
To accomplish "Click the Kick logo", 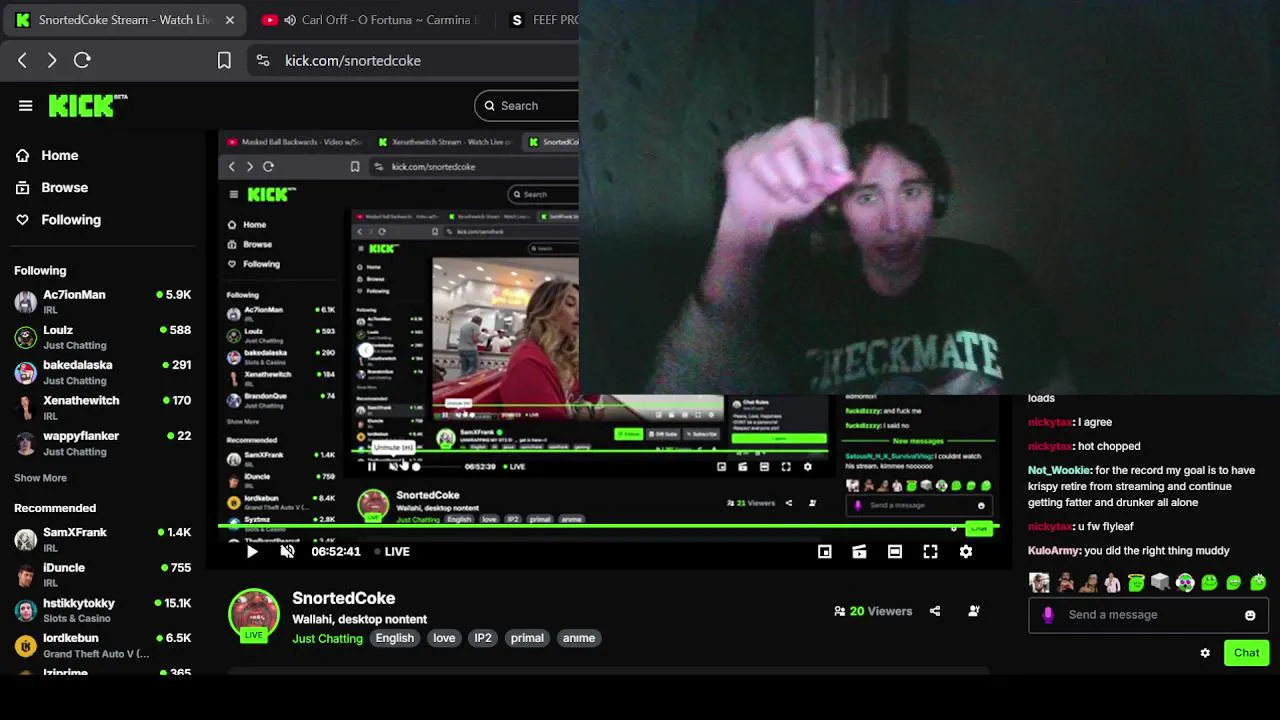I will (88, 105).
